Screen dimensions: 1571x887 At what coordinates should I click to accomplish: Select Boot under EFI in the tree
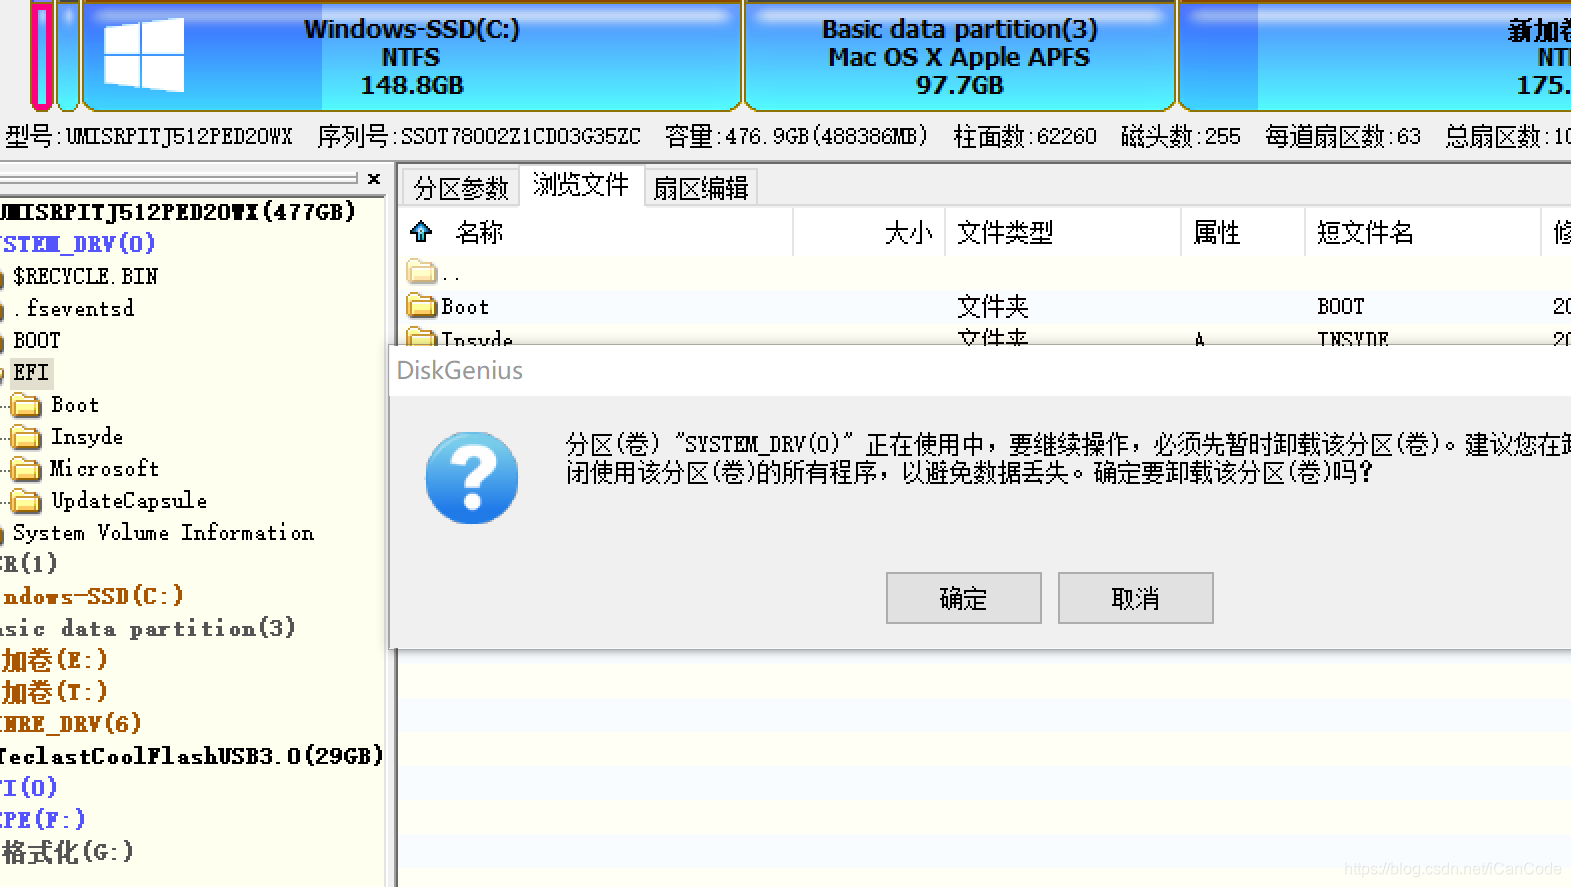tap(75, 405)
